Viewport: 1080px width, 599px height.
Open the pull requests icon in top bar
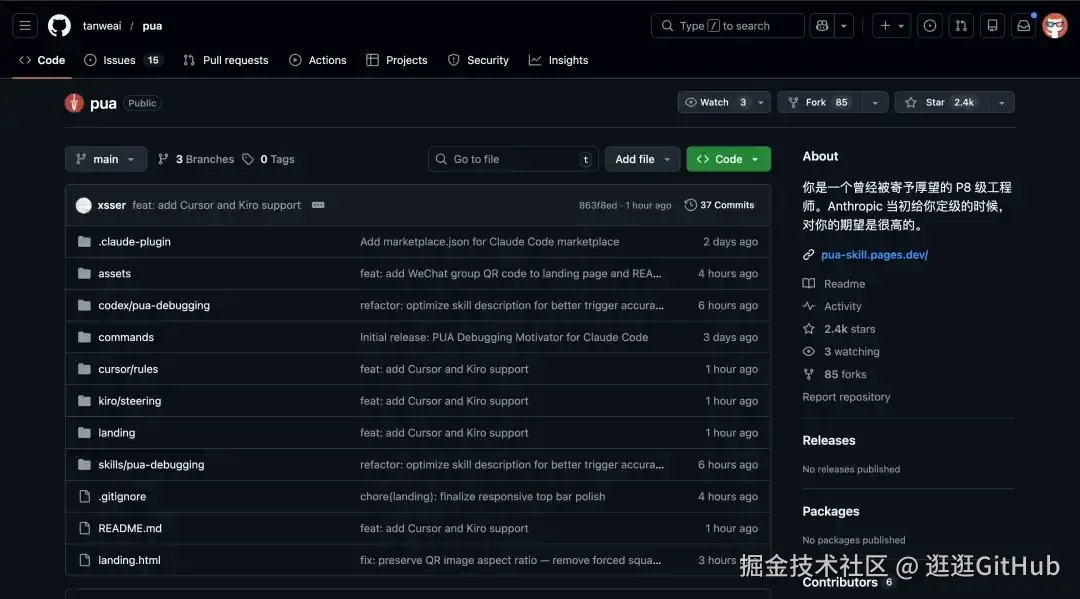click(x=961, y=26)
